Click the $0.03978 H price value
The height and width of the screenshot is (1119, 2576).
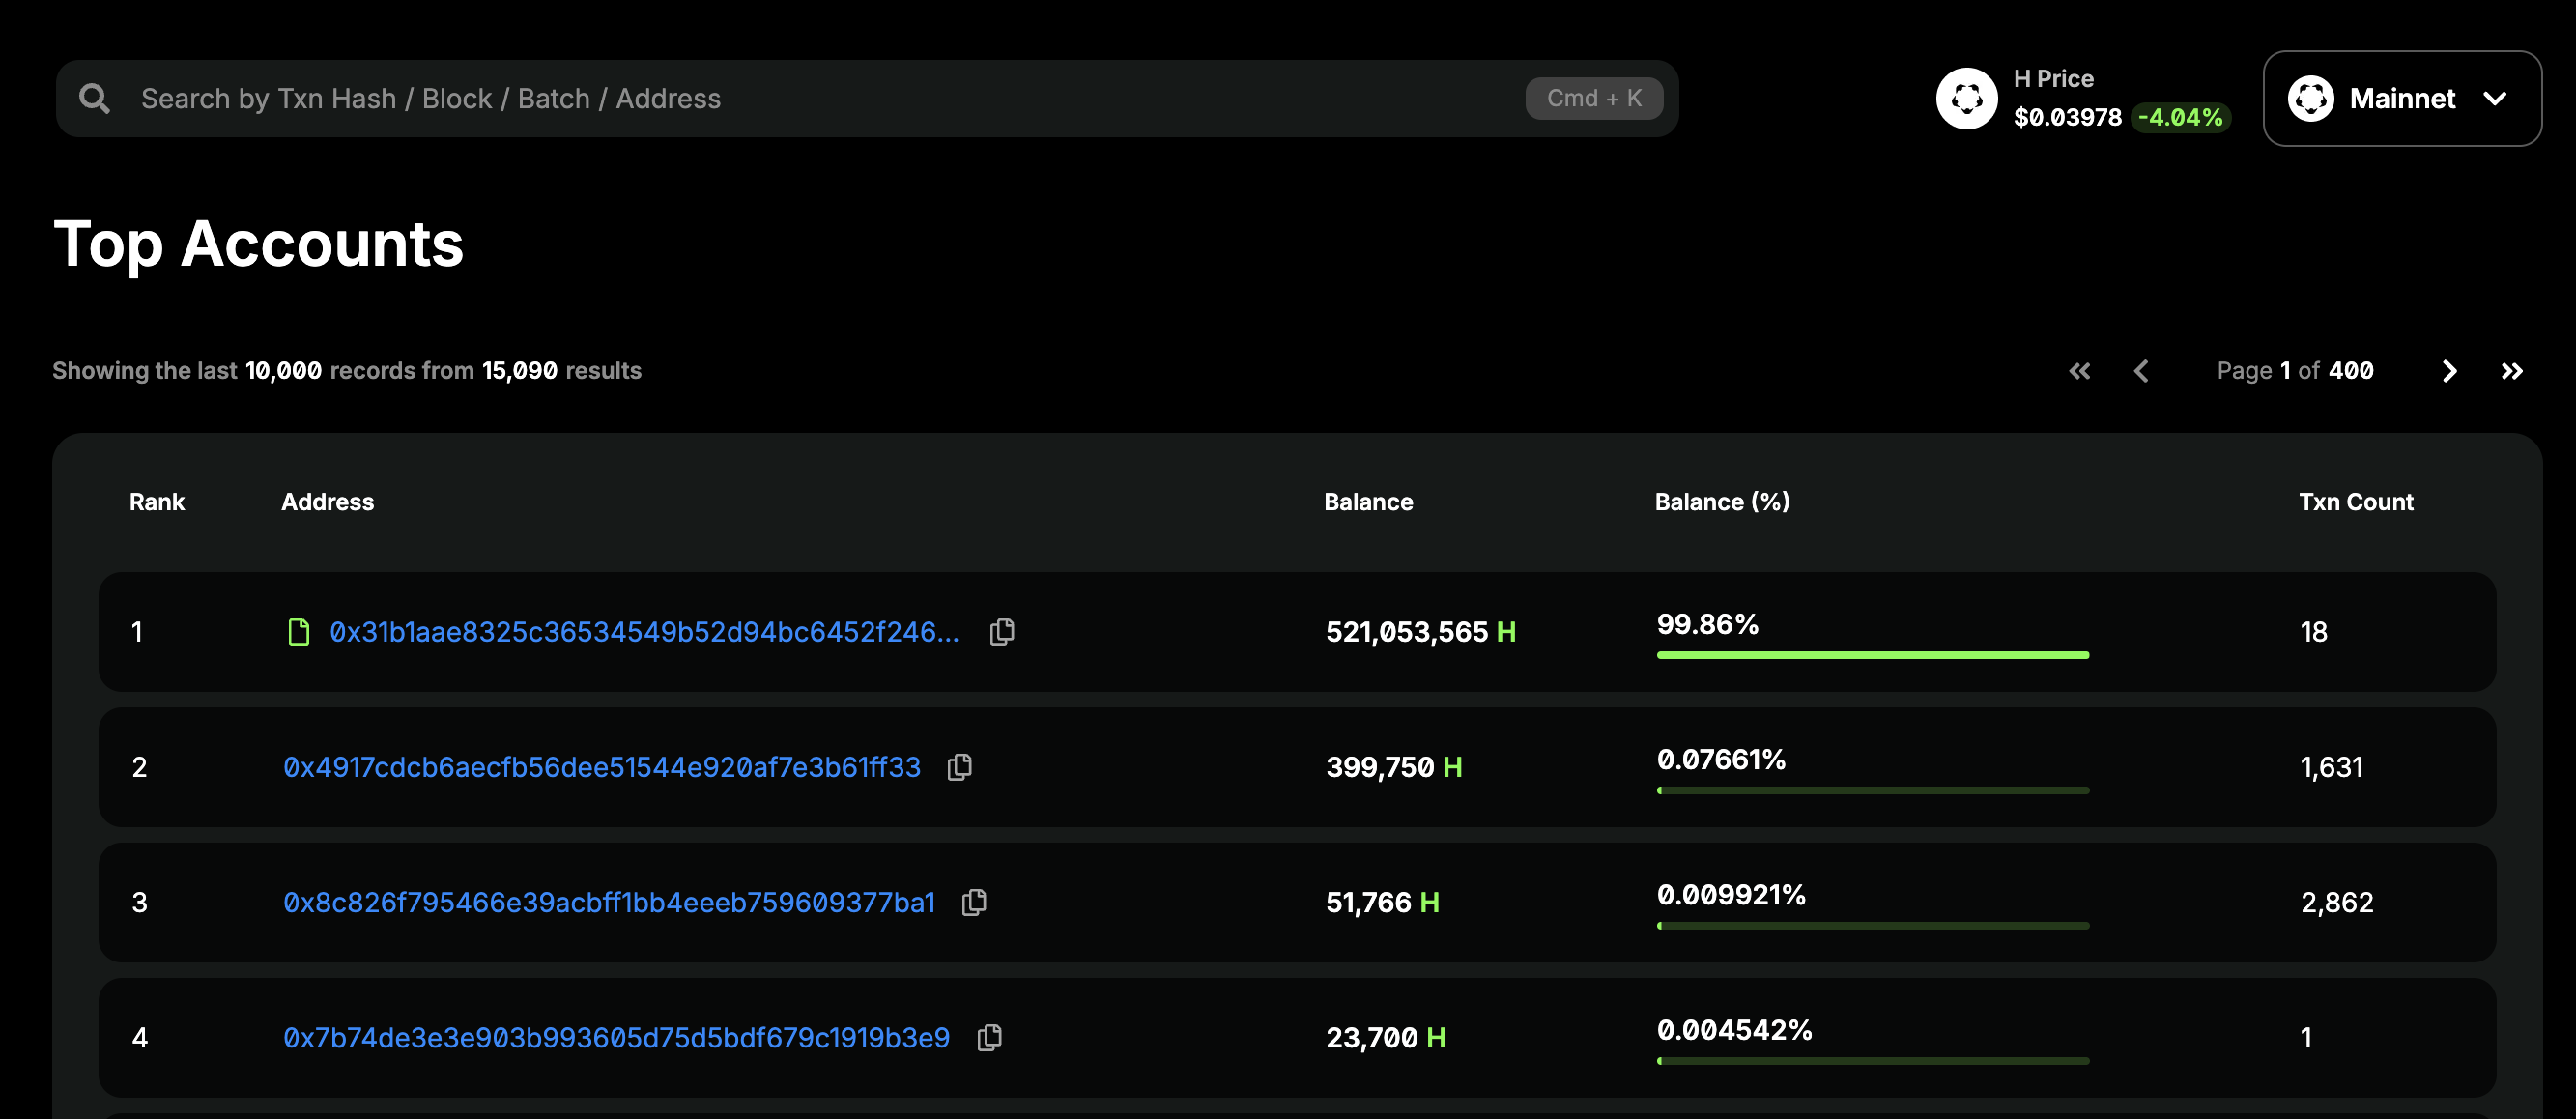coord(2067,117)
